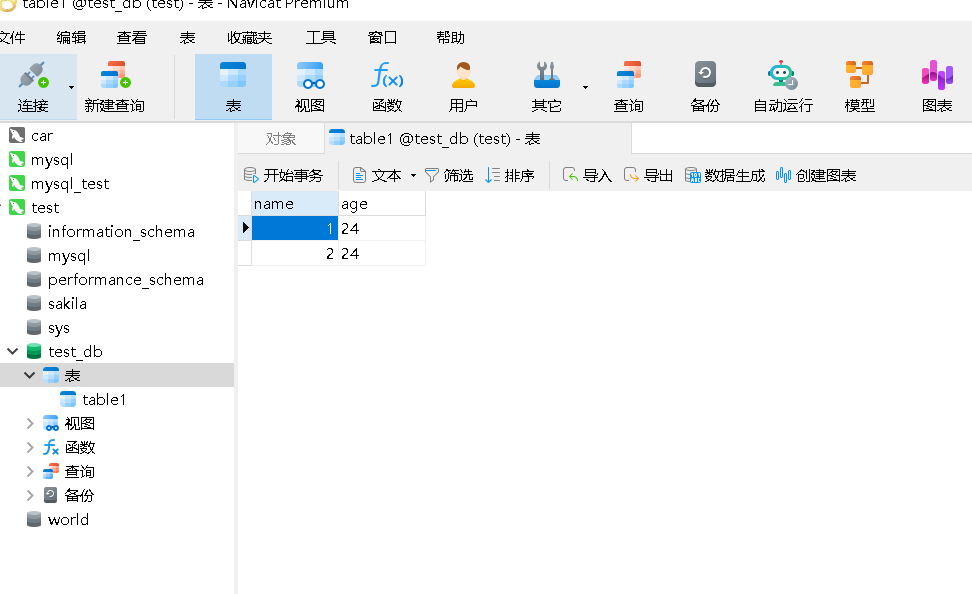Collapse the test_db database node
Image resolution: width=972 pixels, height=594 pixels.
click(12, 352)
